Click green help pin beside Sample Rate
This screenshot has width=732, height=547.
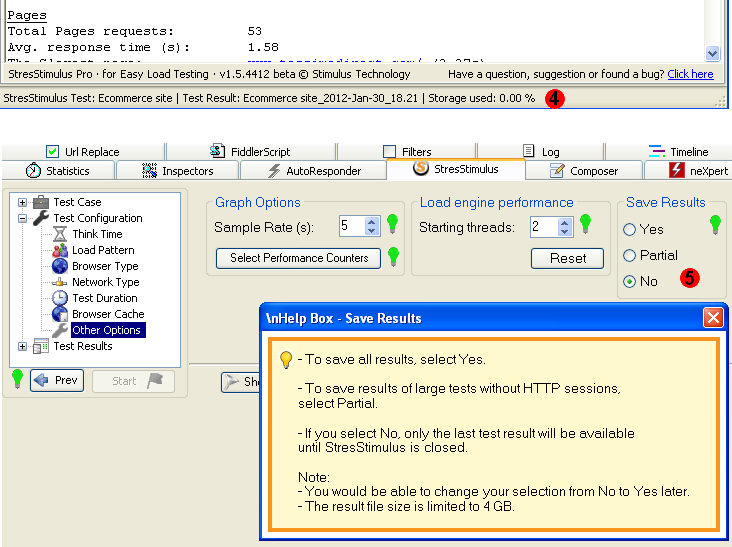pos(393,224)
